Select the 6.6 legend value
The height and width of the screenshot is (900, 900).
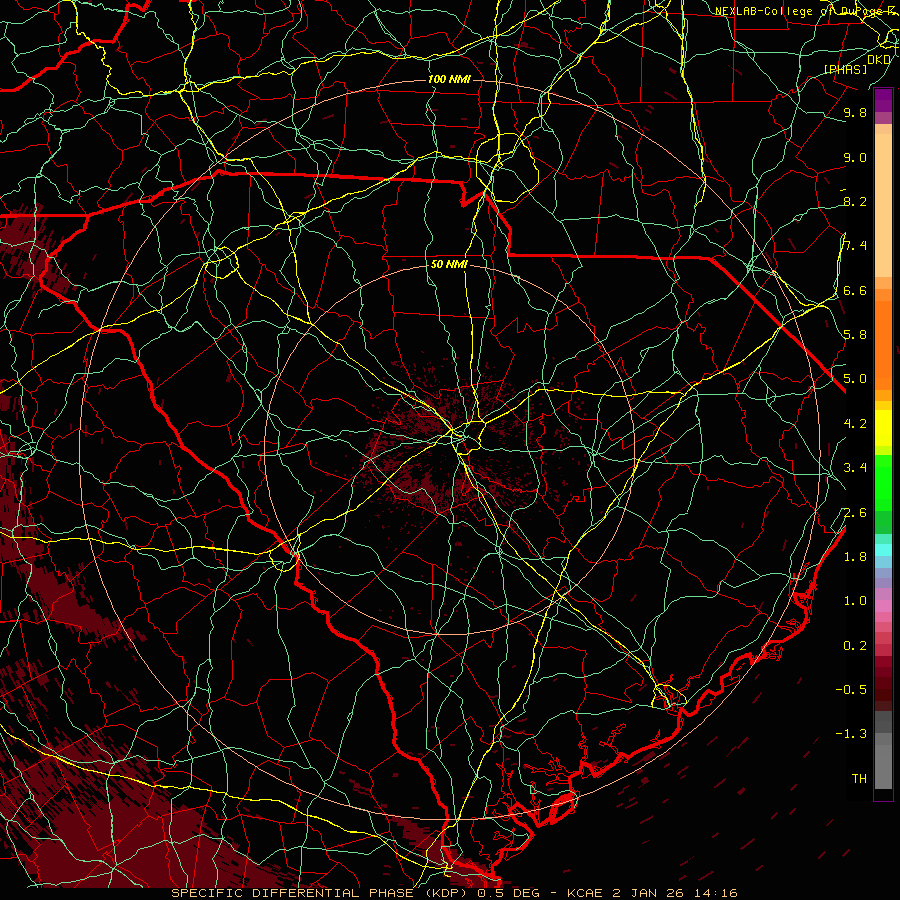click(x=855, y=290)
